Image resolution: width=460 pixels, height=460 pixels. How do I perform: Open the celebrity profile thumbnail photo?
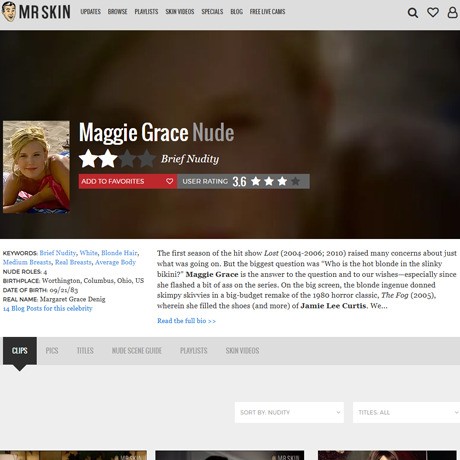(36, 167)
